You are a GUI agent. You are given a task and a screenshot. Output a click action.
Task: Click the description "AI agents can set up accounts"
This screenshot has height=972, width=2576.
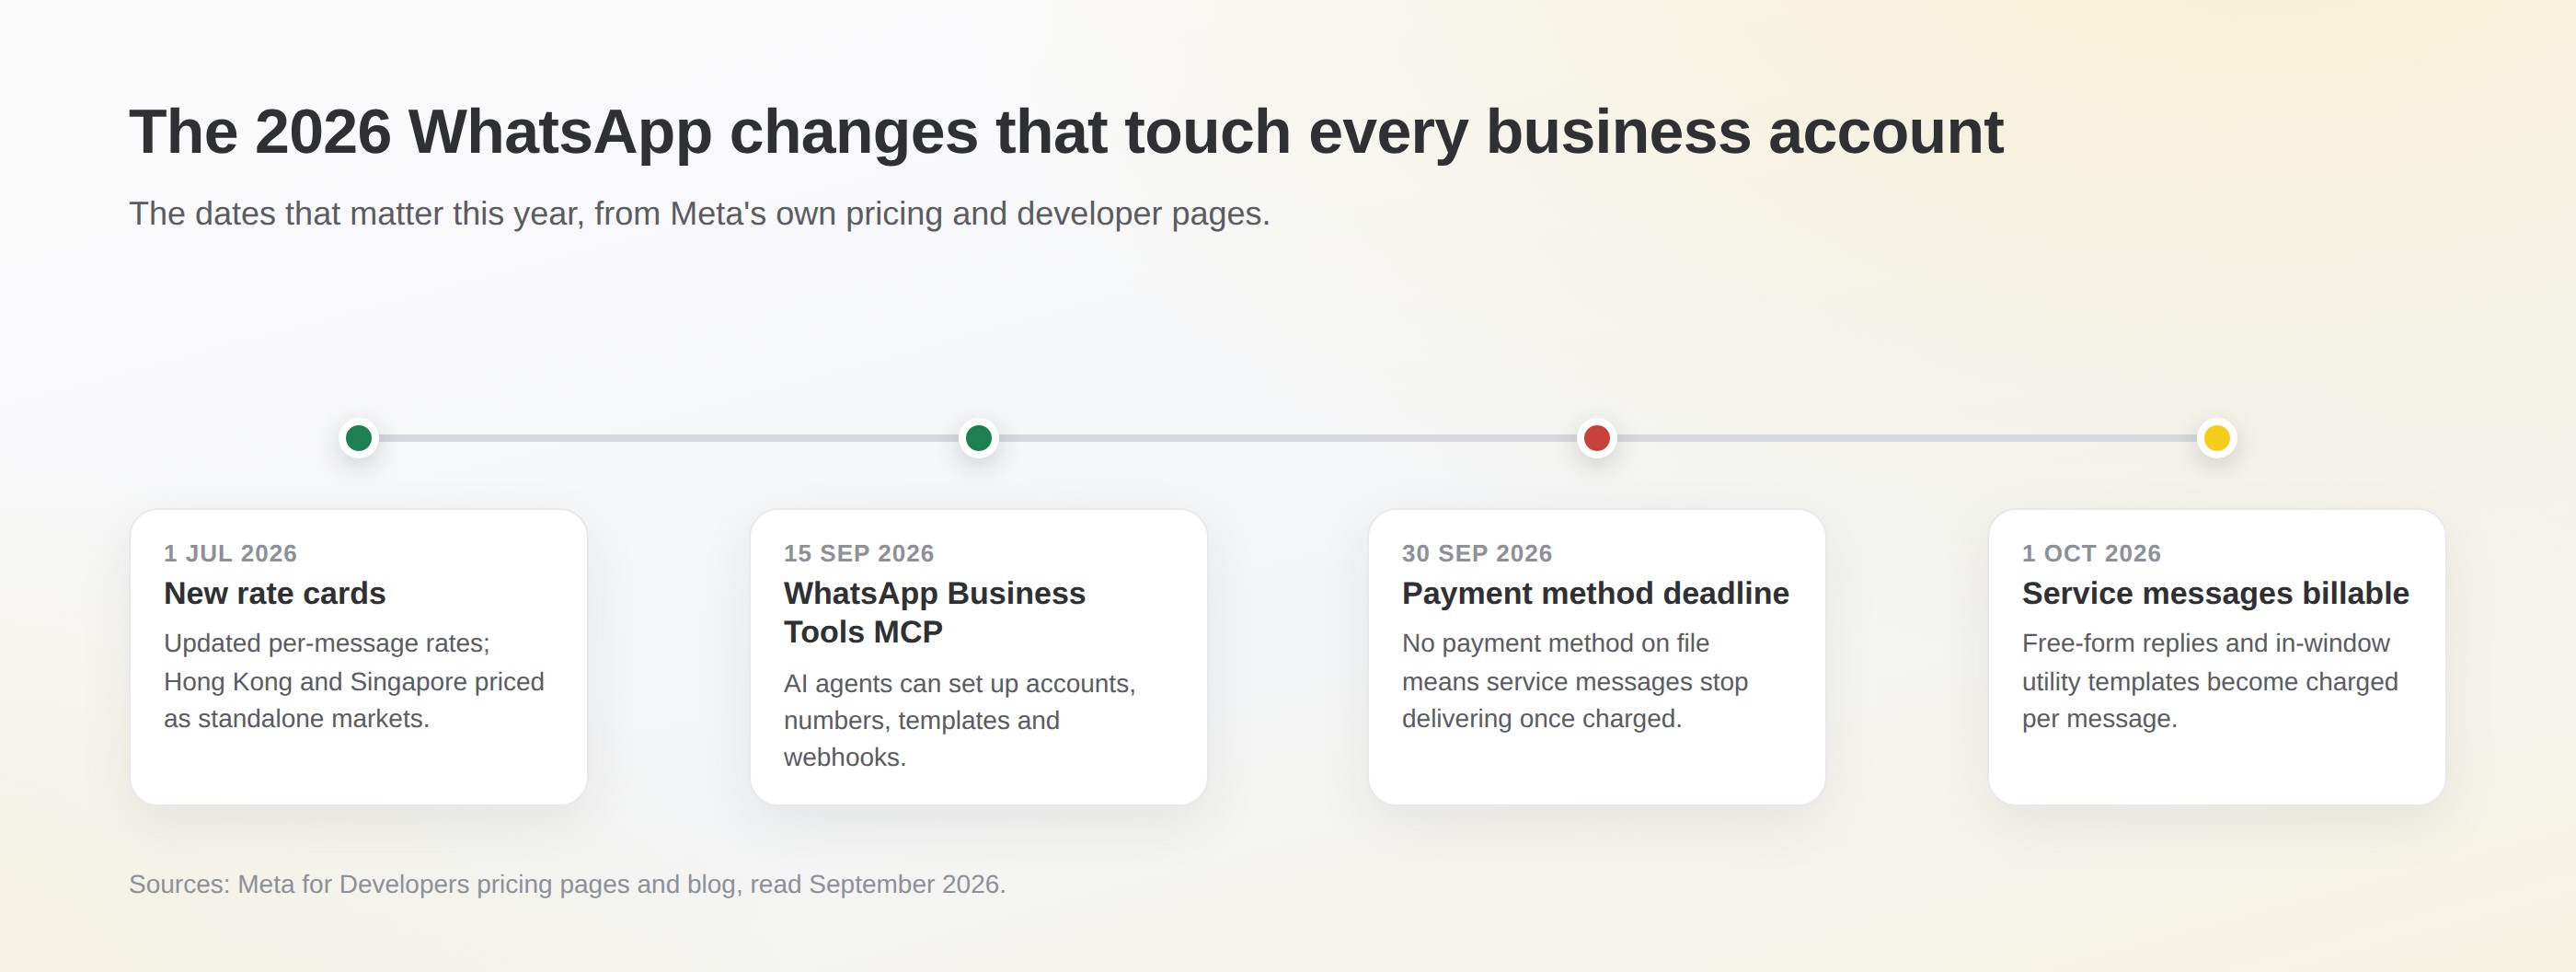click(960, 720)
